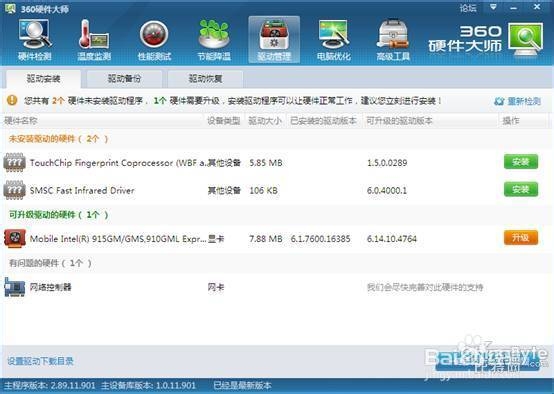
Task: Upgrade the Mobile Intel 915GM driver
Action: click(521, 238)
